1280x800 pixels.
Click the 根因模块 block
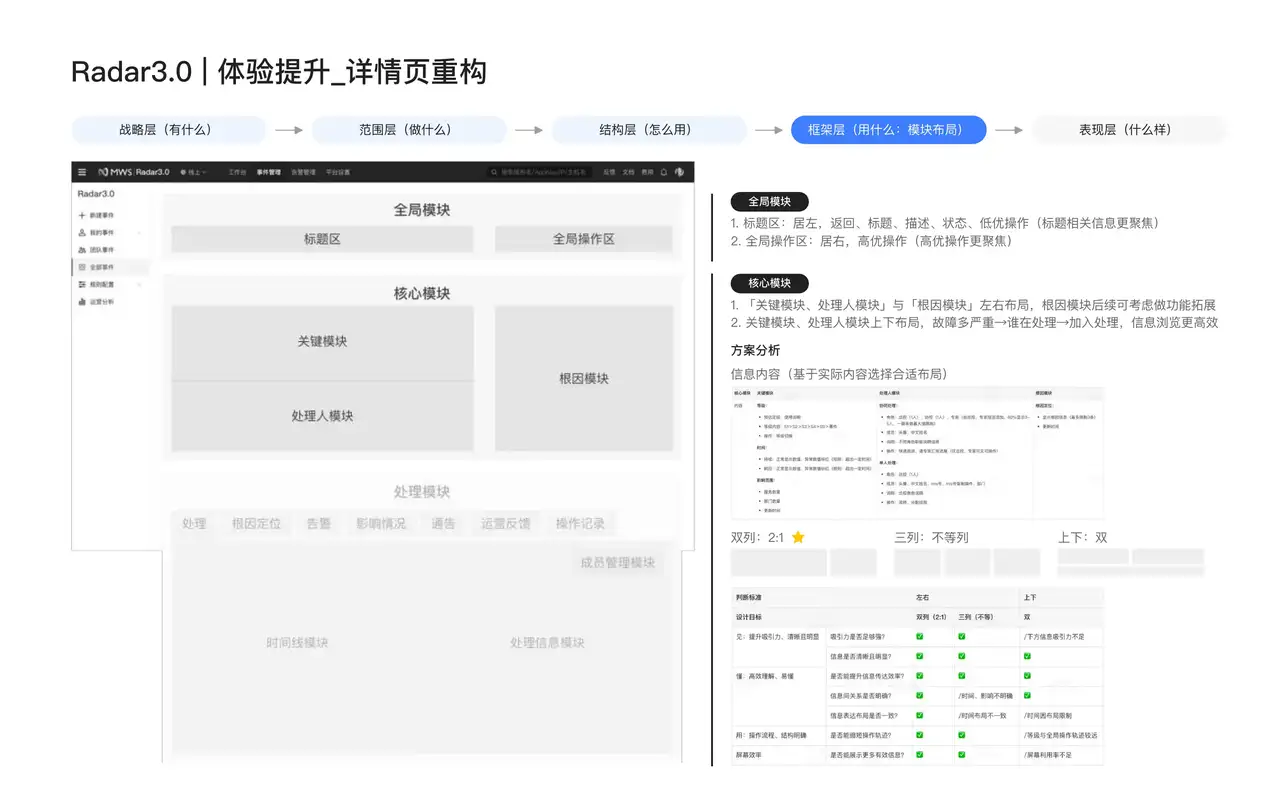click(x=584, y=378)
